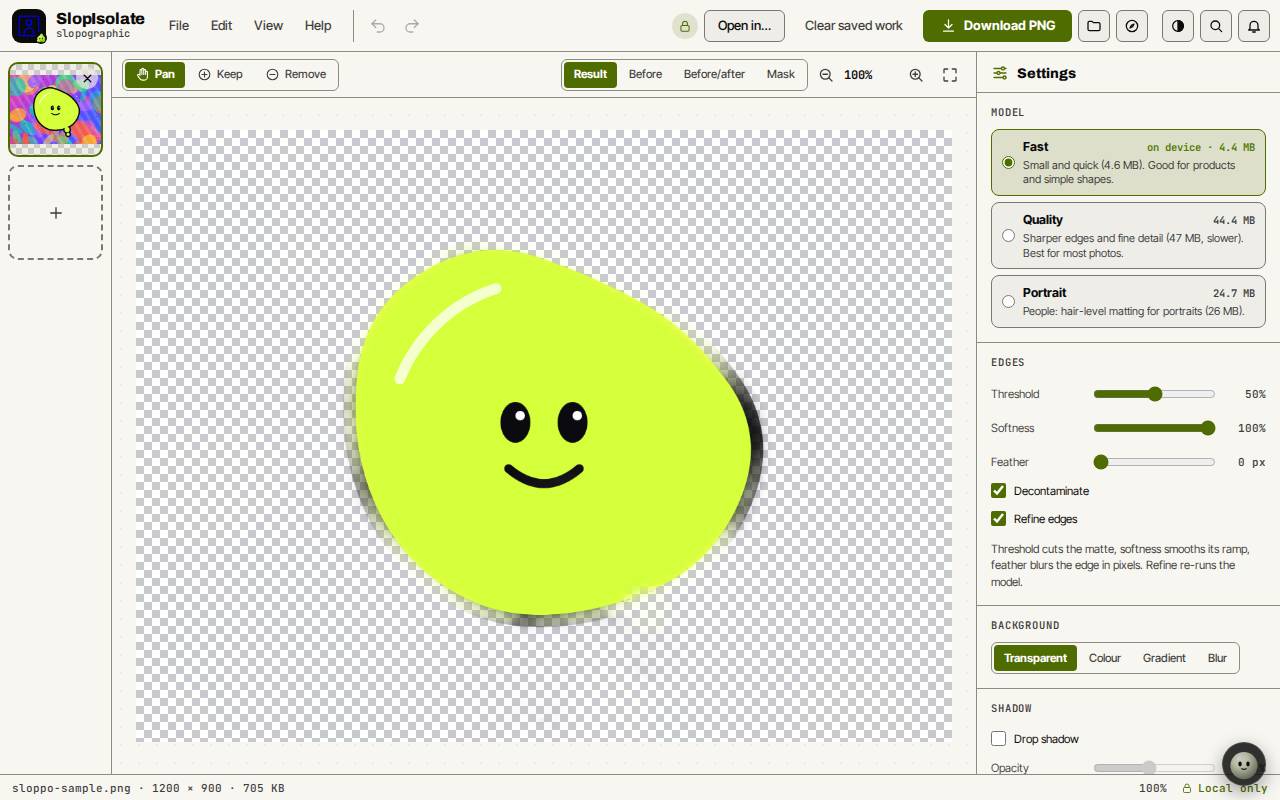1280x800 pixels.
Task: Open the Help menu
Action: pos(318,26)
